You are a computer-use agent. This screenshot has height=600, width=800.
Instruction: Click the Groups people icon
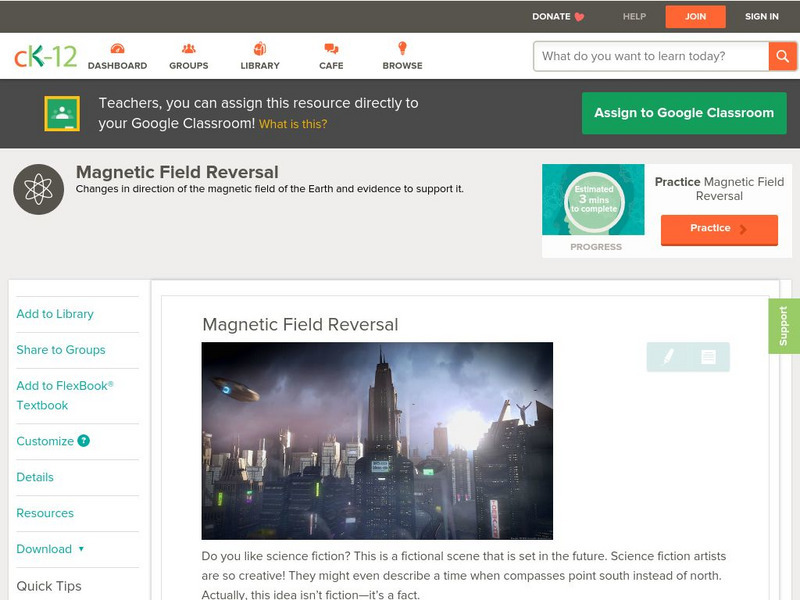[189, 48]
